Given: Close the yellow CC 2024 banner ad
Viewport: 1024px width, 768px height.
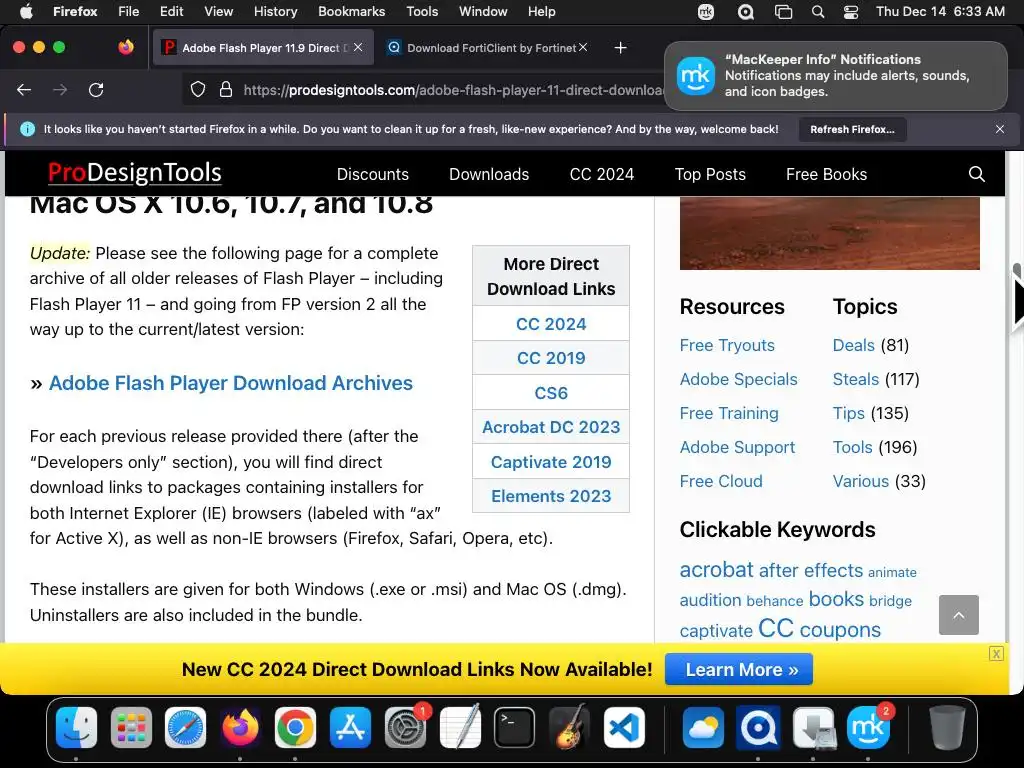Looking at the screenshot, I should pyautogui.click(x=996, y=654).
